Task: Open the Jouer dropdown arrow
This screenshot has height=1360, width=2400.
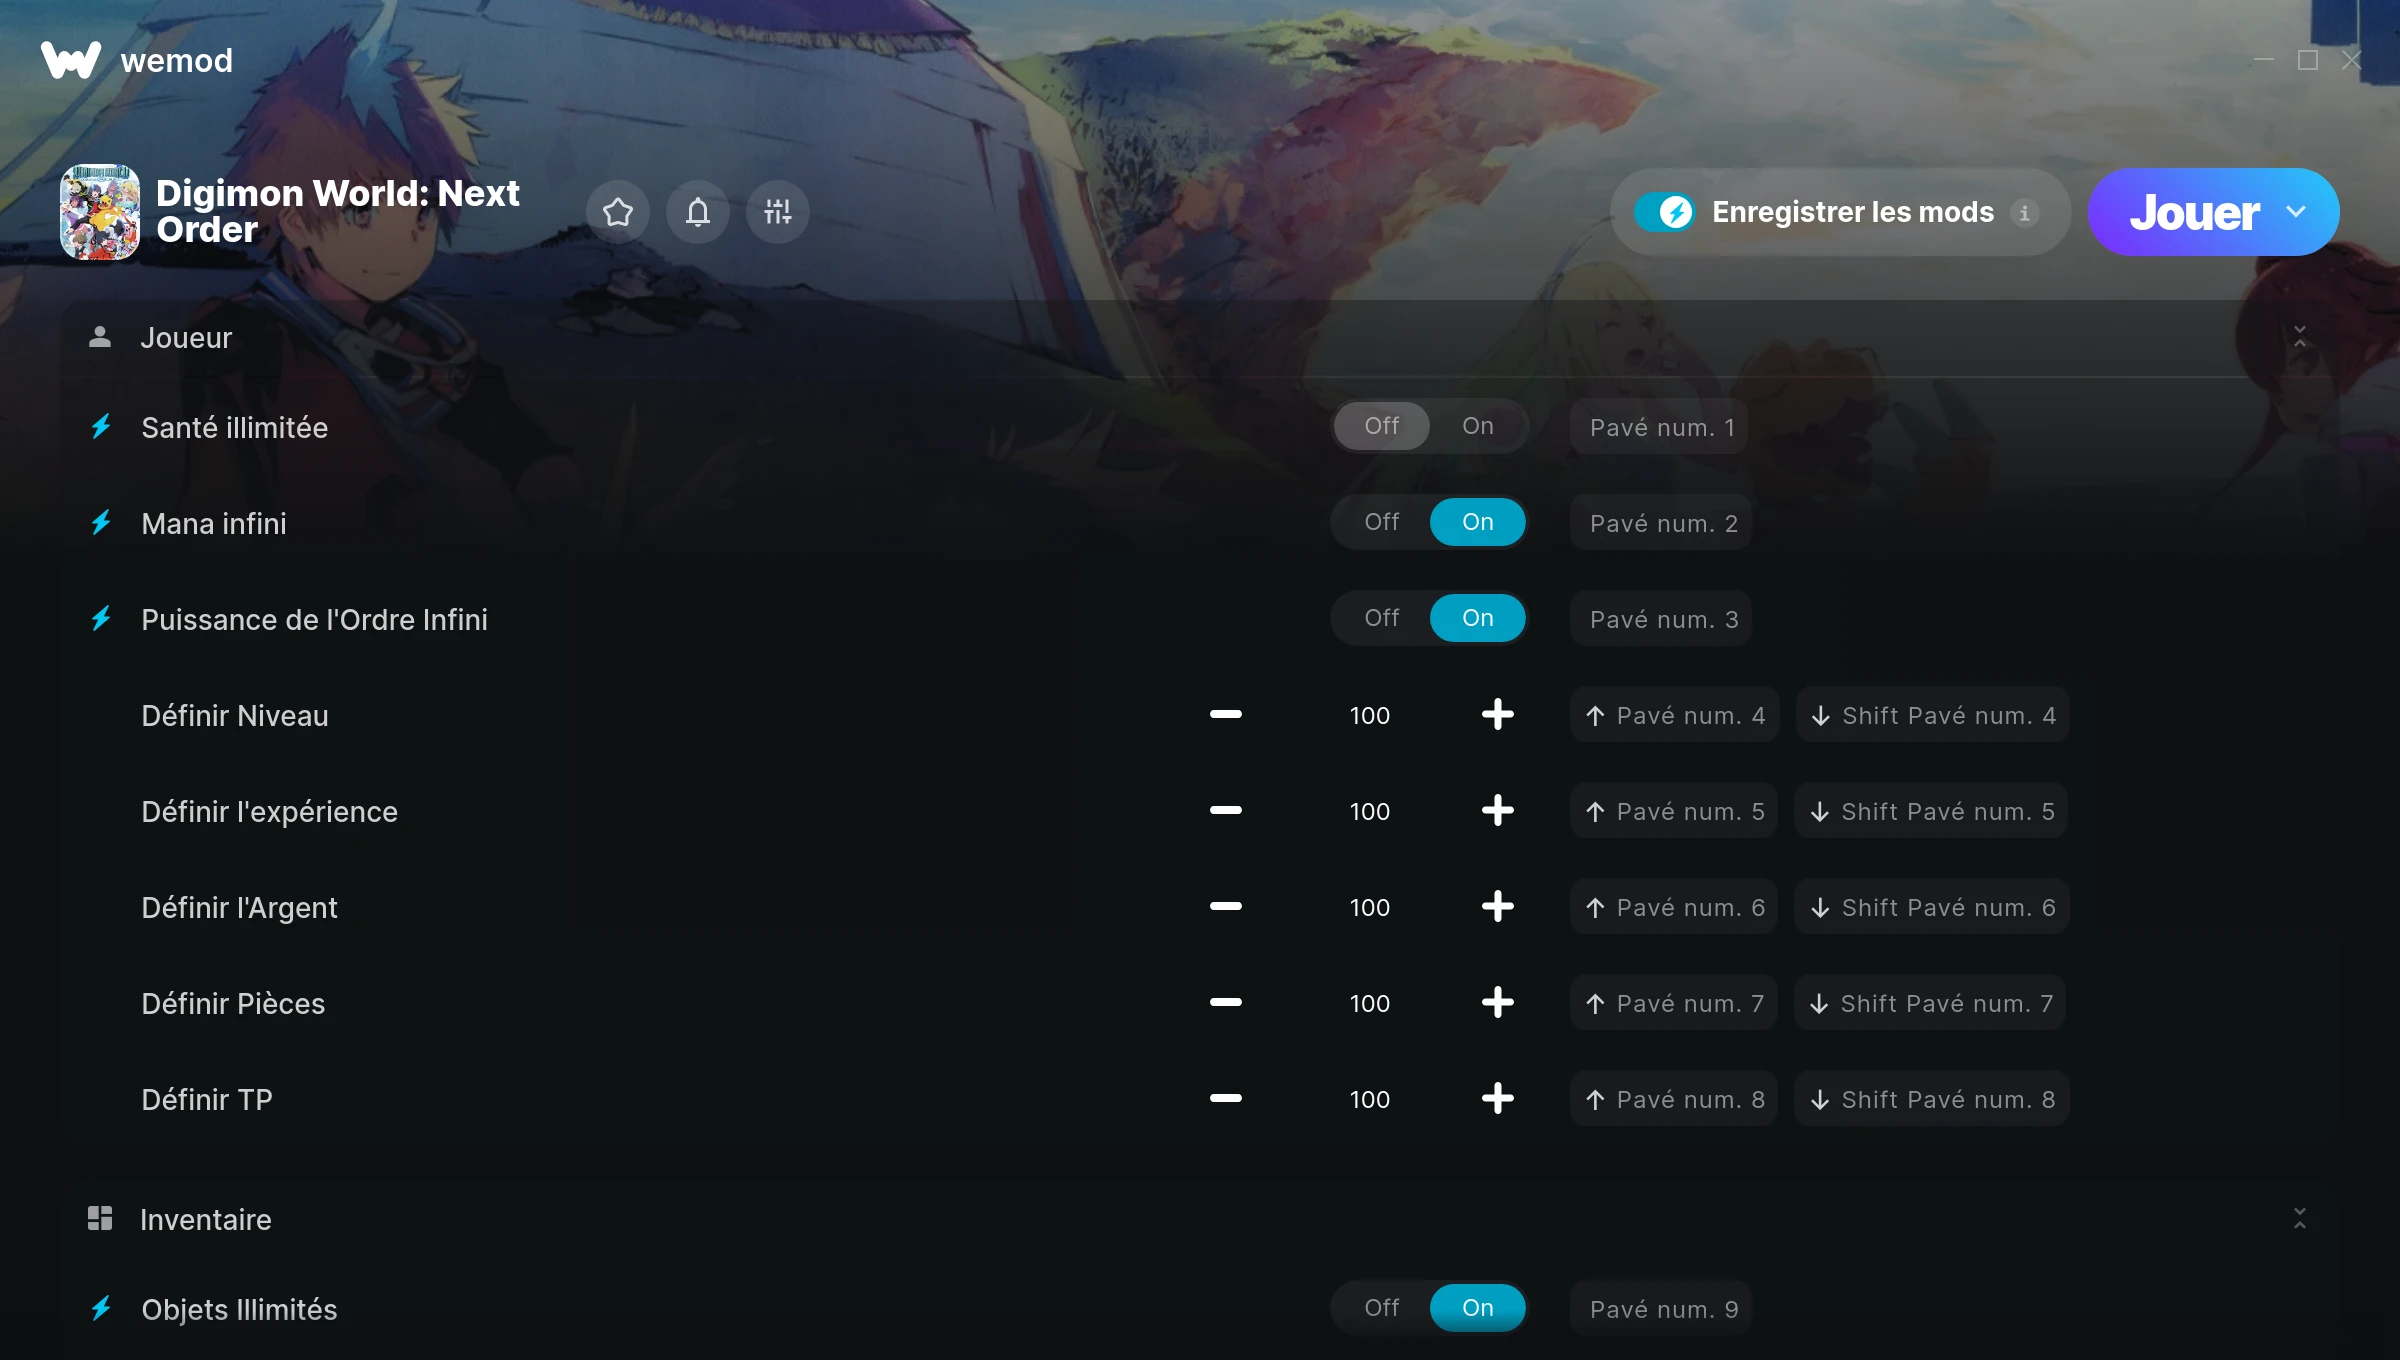Action: click(x=2296, y=212)
